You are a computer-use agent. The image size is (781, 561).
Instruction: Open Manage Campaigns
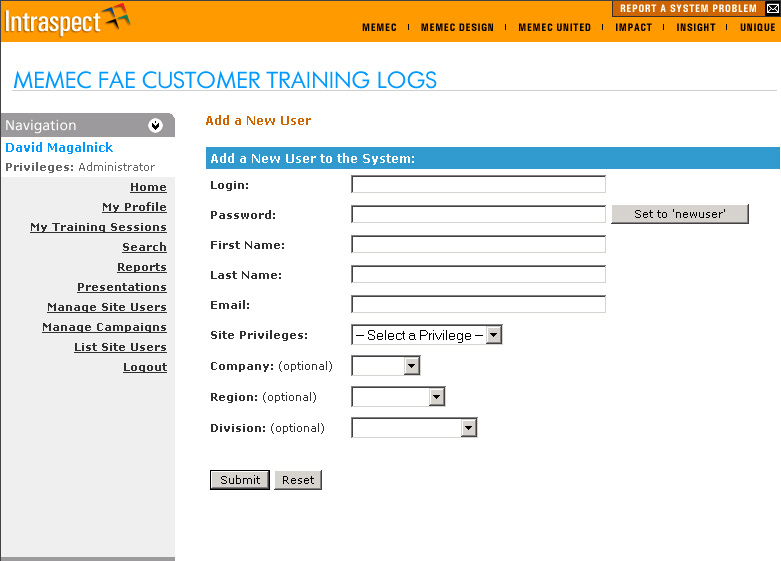104,327
